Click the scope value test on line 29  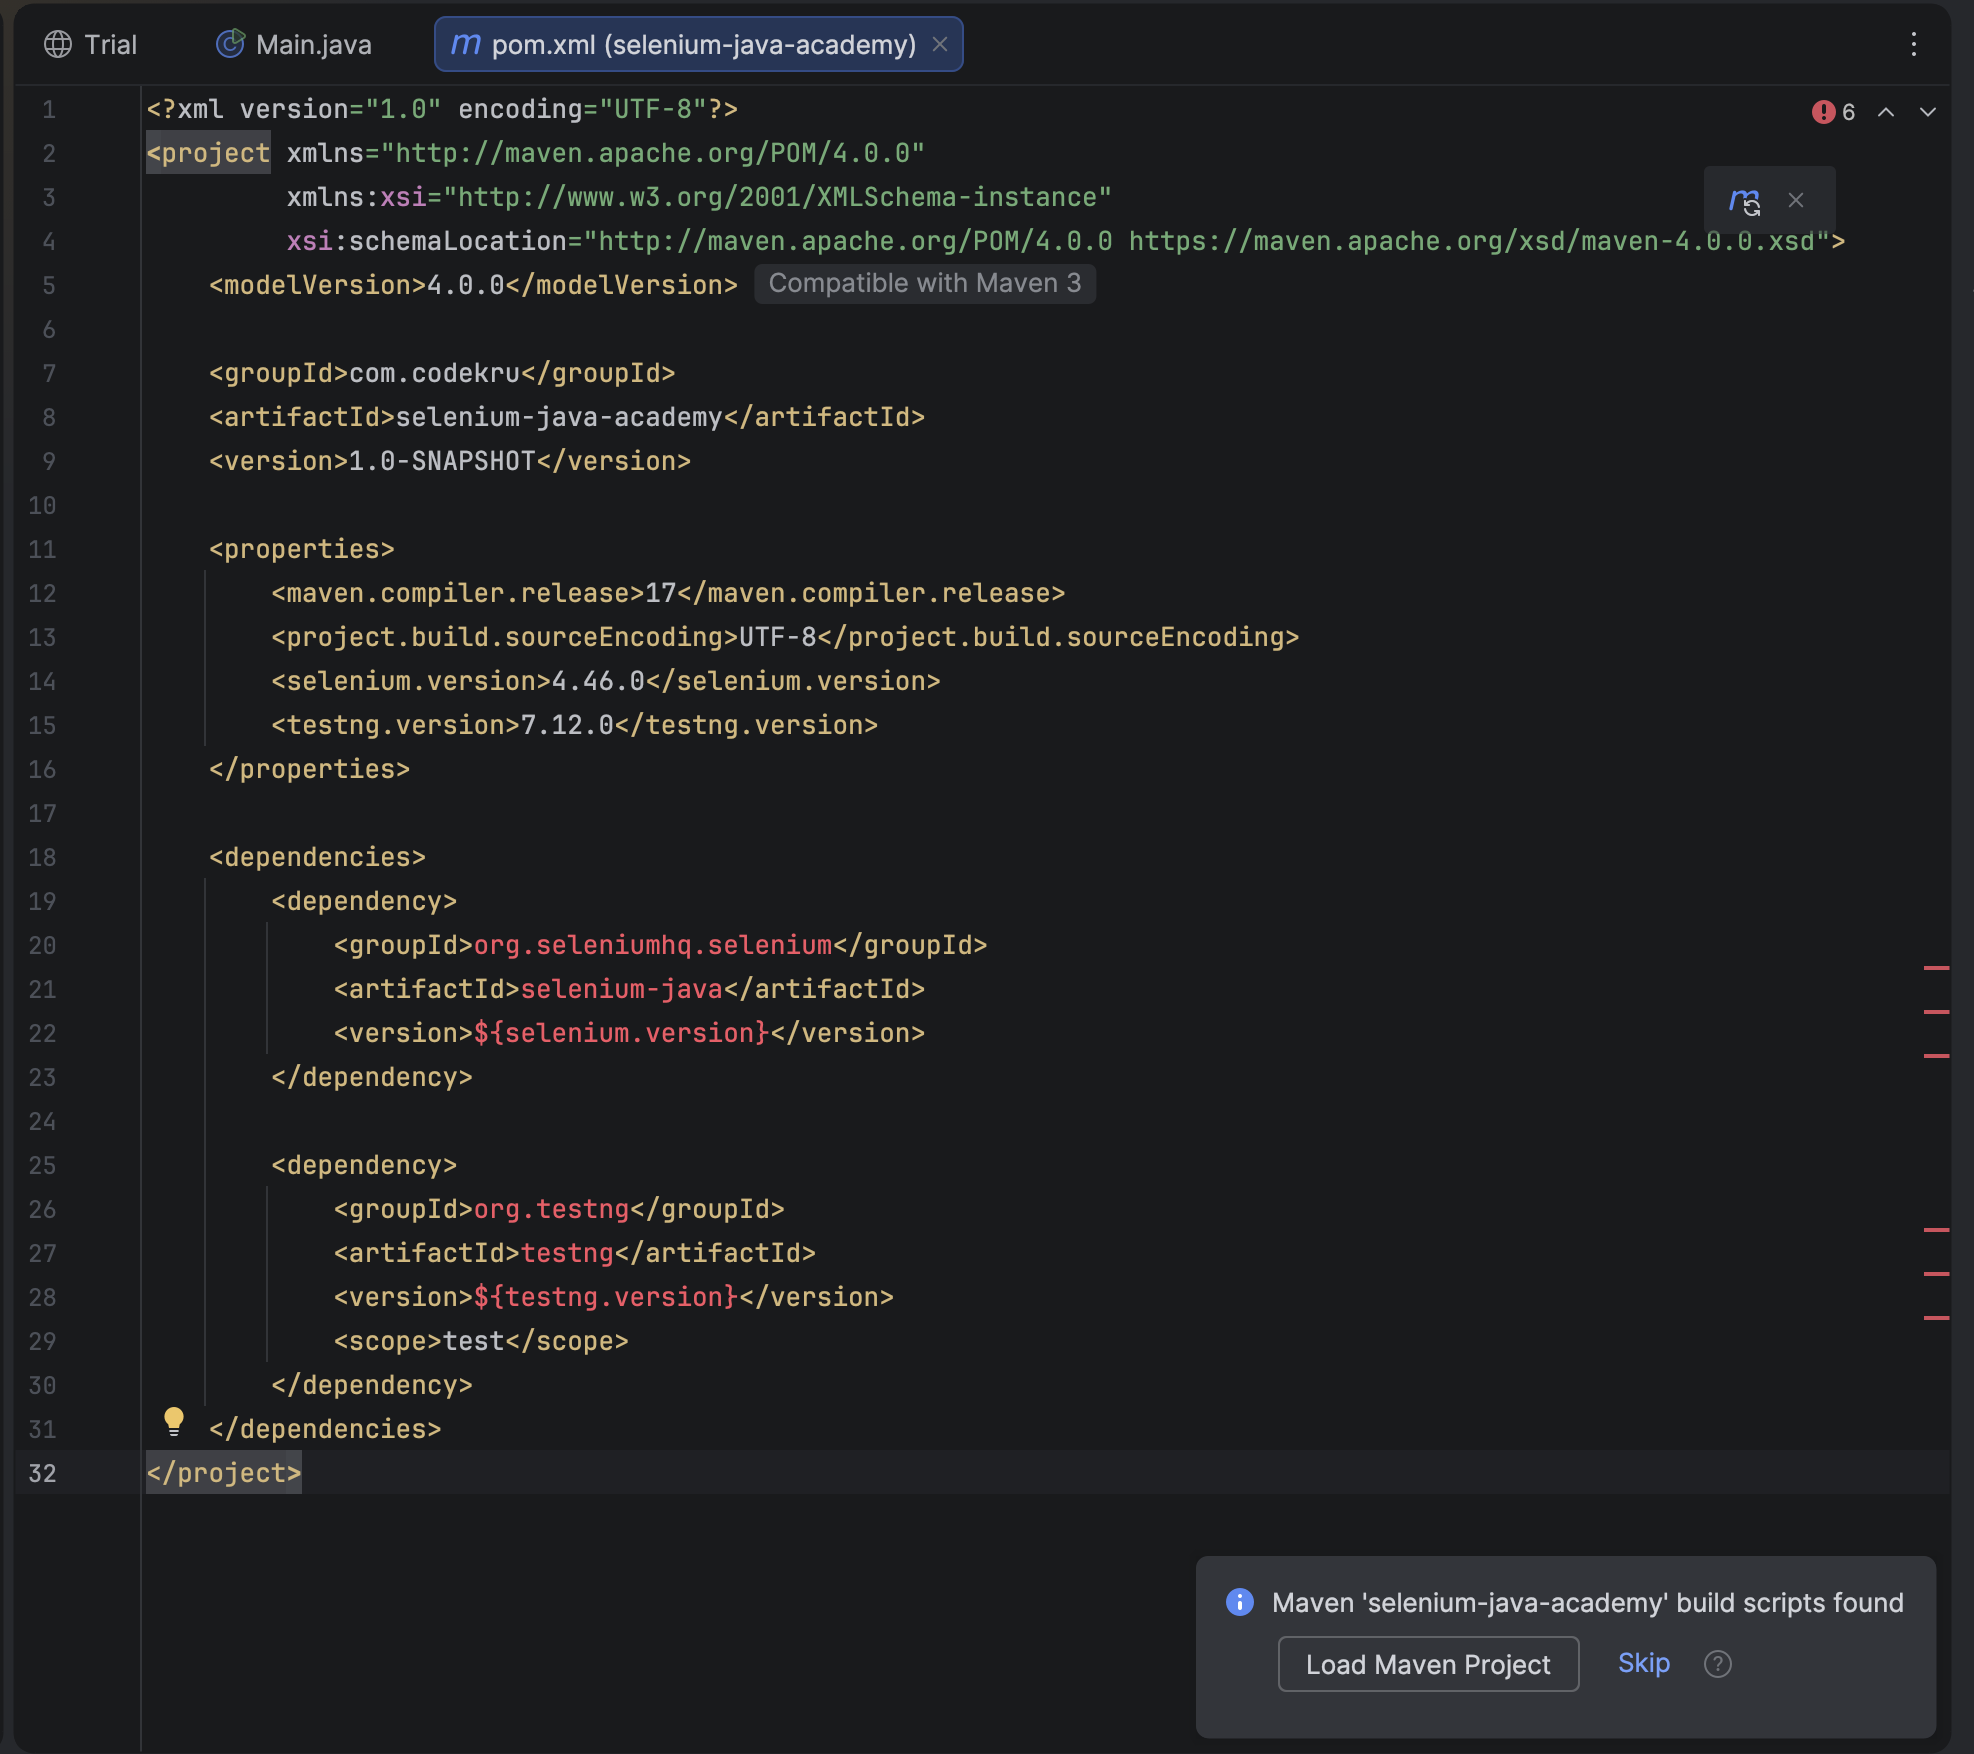[474, 1341]
